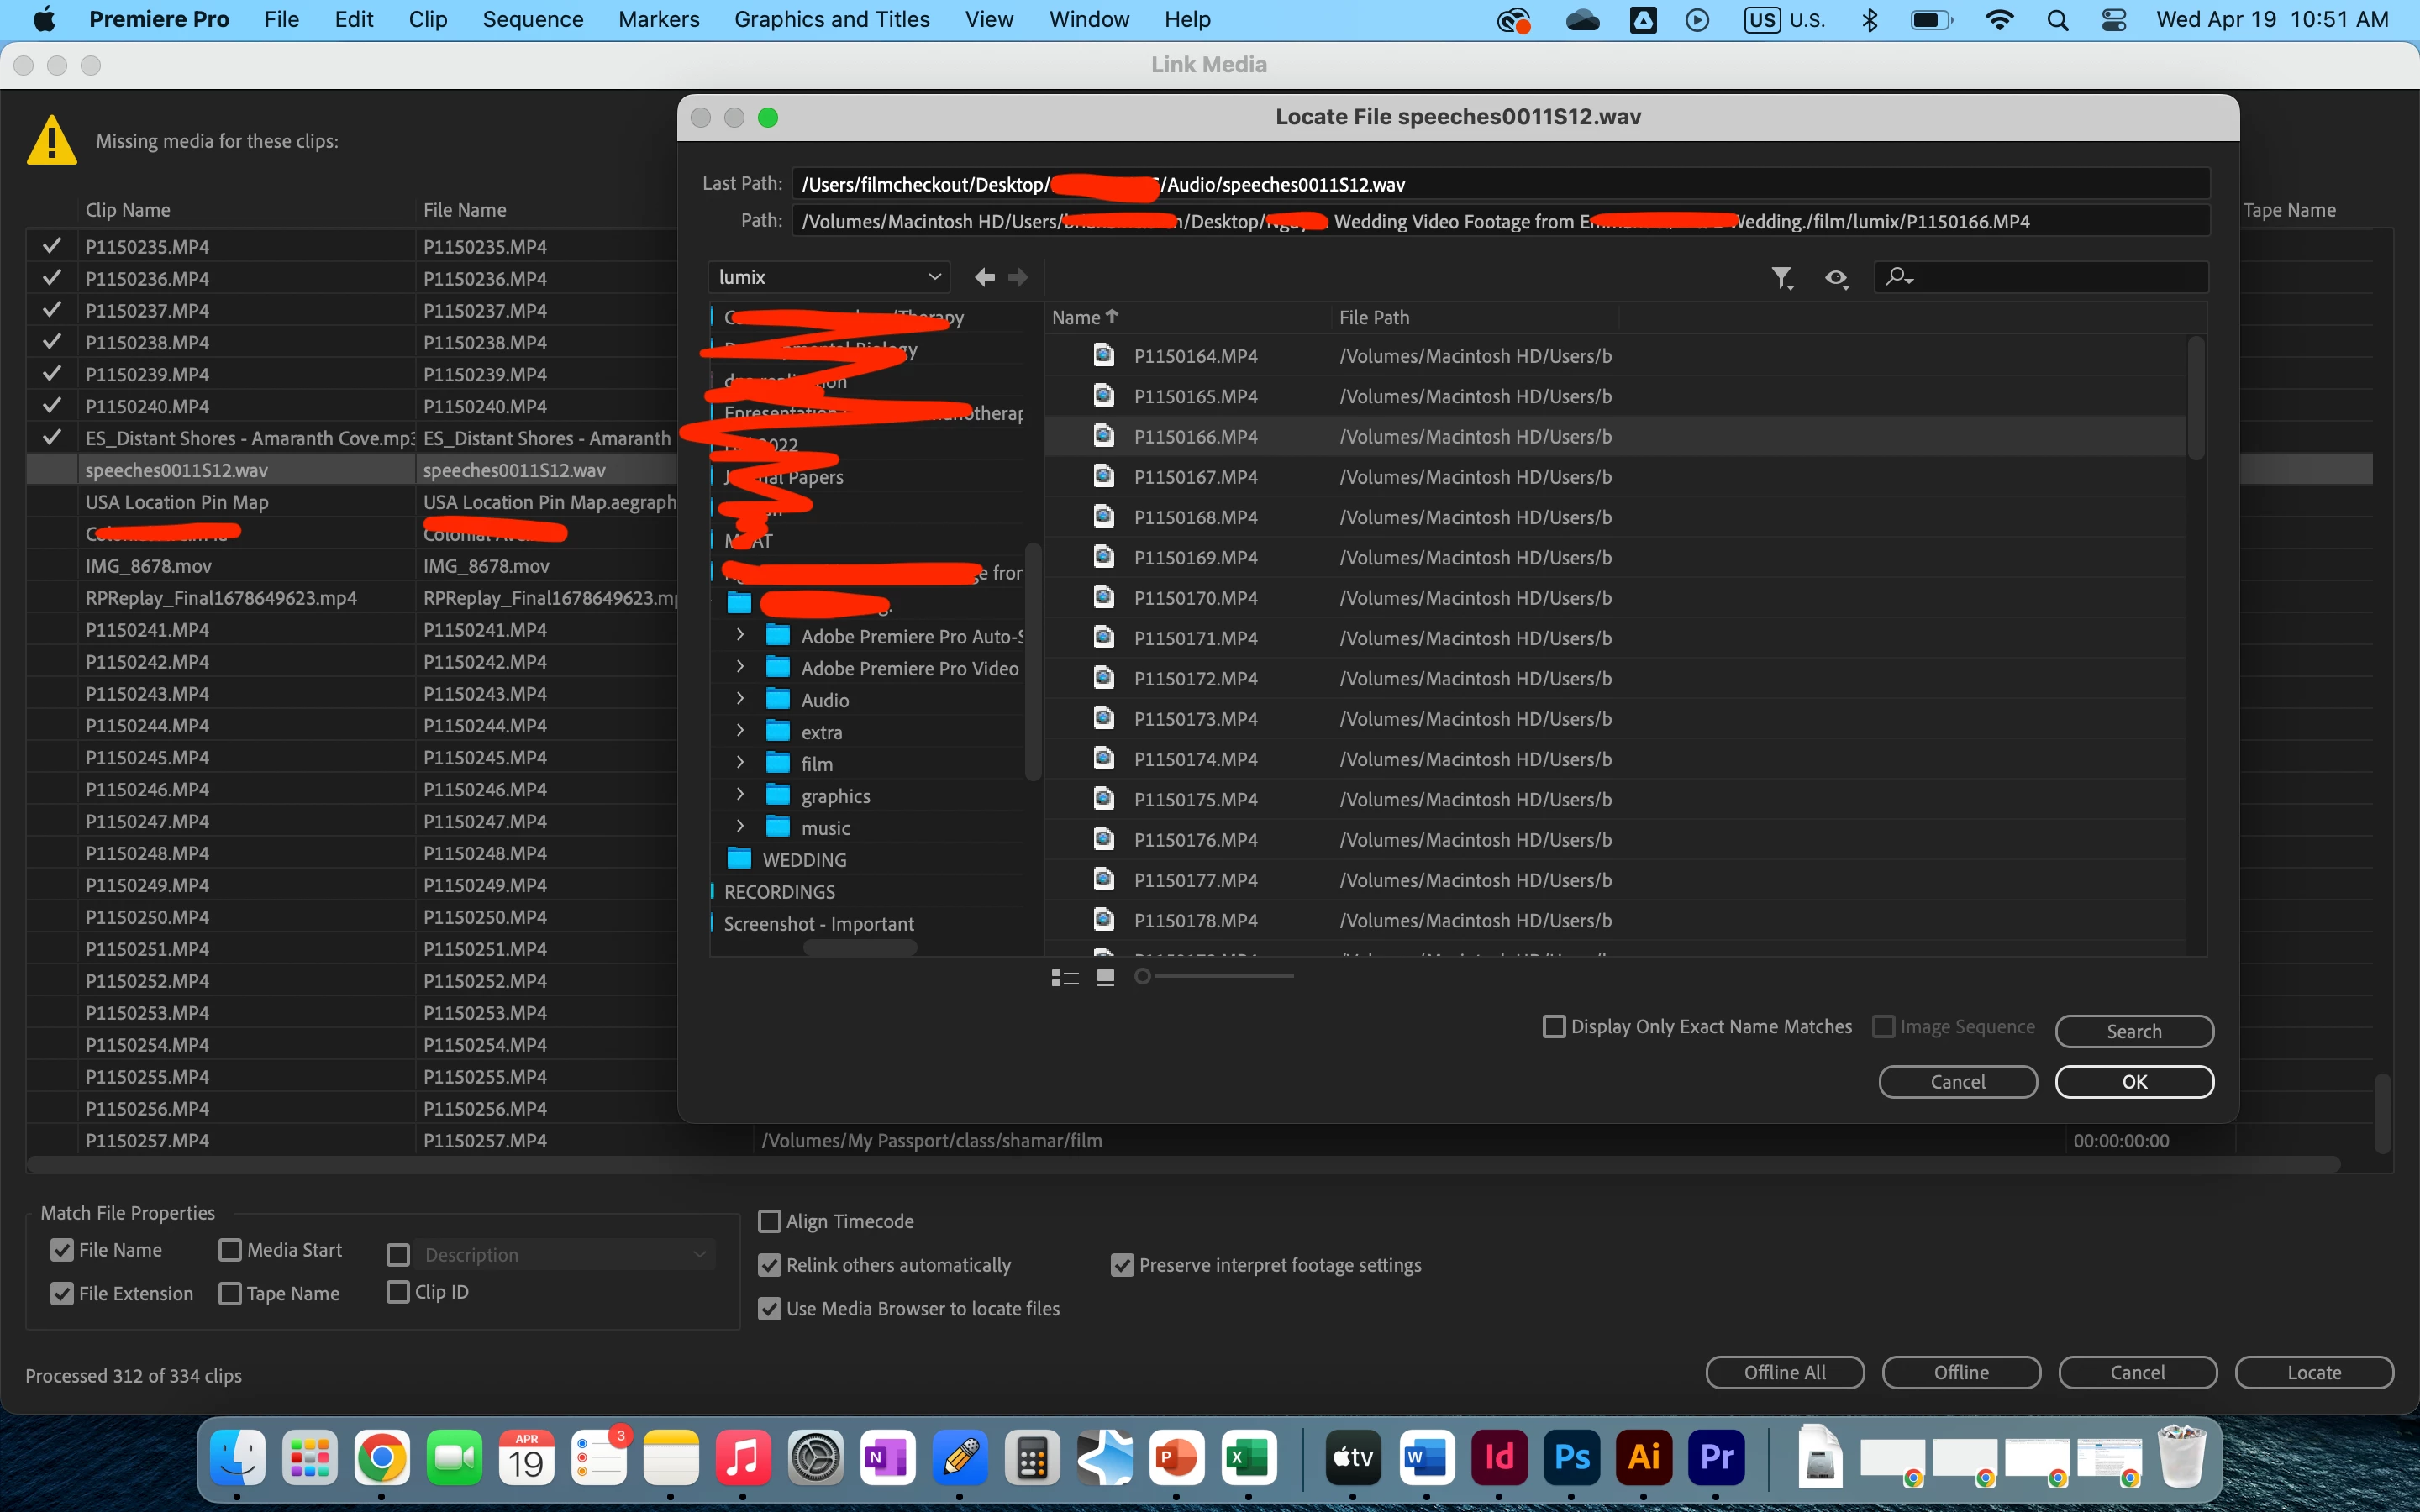Image resolution: width=2420 pixels, height=1512 pixels.
Task: Open Photoshop from the dock
Action: pyautogui.click(x=1572, y=1458)
